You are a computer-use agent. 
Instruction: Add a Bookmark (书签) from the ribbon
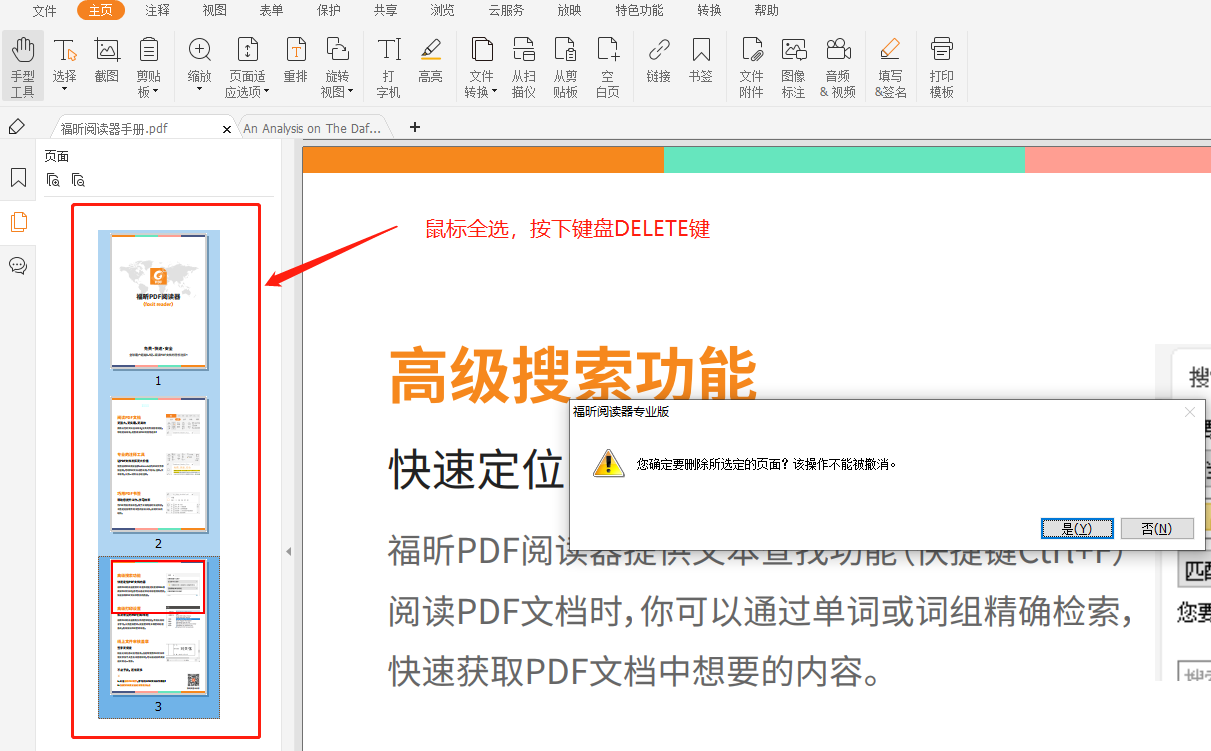(701, 59)
